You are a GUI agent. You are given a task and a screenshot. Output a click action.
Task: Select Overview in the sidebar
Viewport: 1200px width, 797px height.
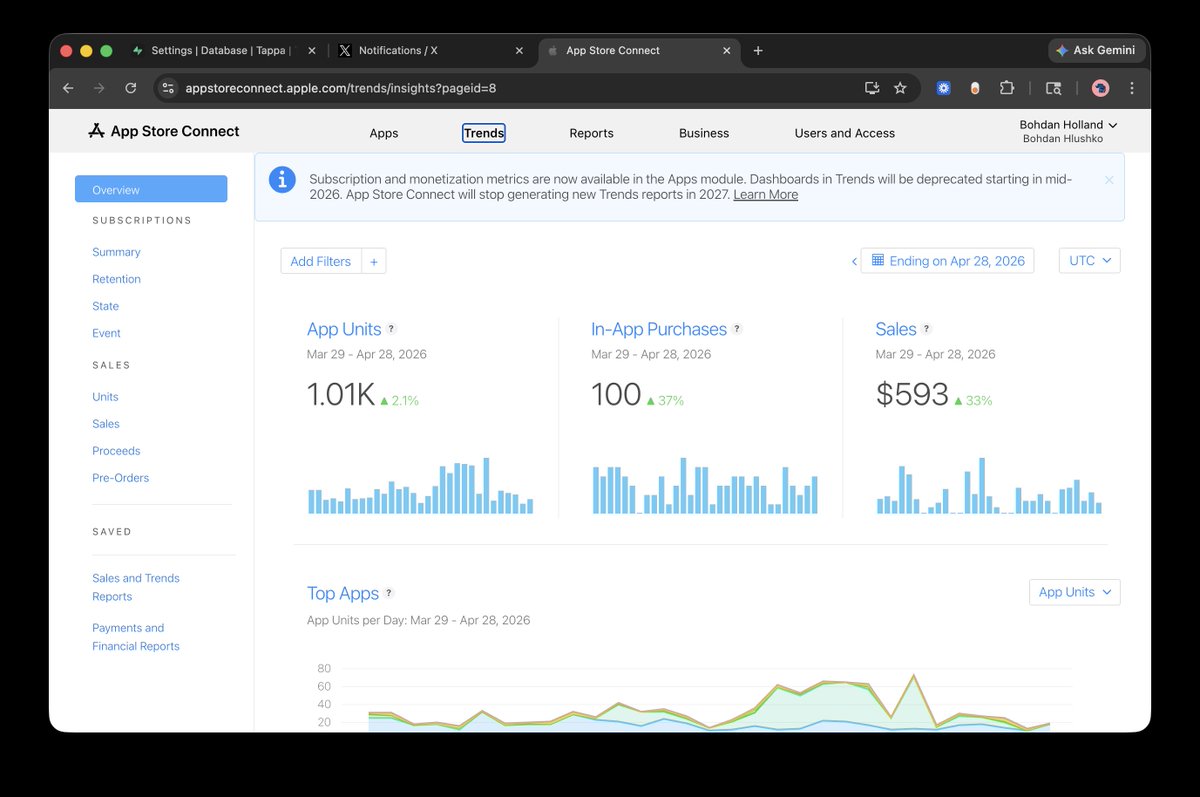pyautogui.click(x=151, y=189)
